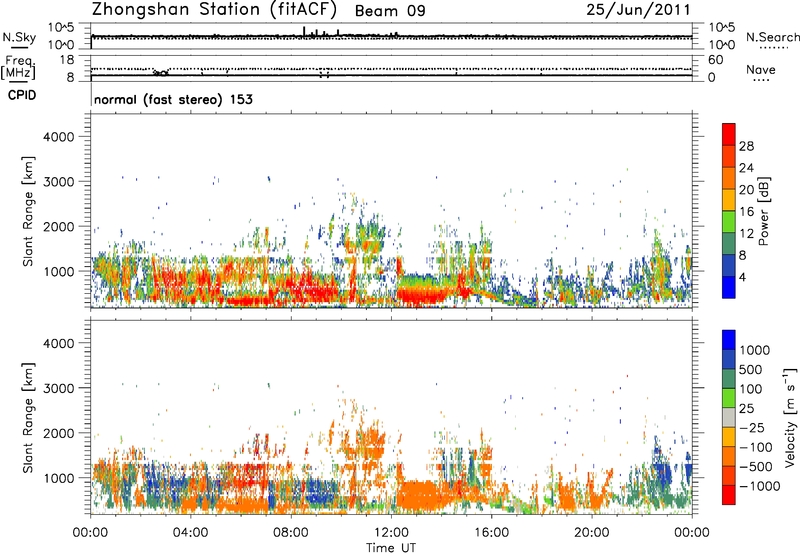Pick the yellow-orange Power colorbar segment near 16
Image resolution: width=800 pixels, height=554 pixels.
coord(729,200)
